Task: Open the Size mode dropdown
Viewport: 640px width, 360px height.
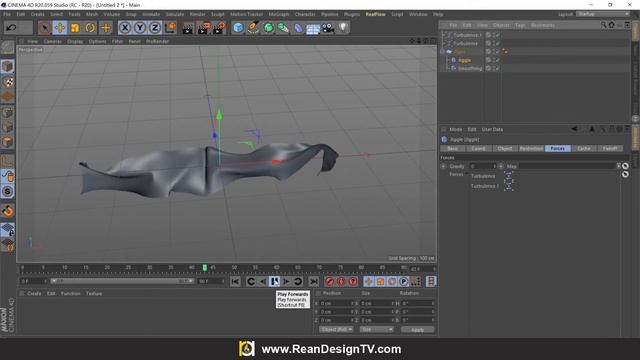Action: tap(376, 329)
